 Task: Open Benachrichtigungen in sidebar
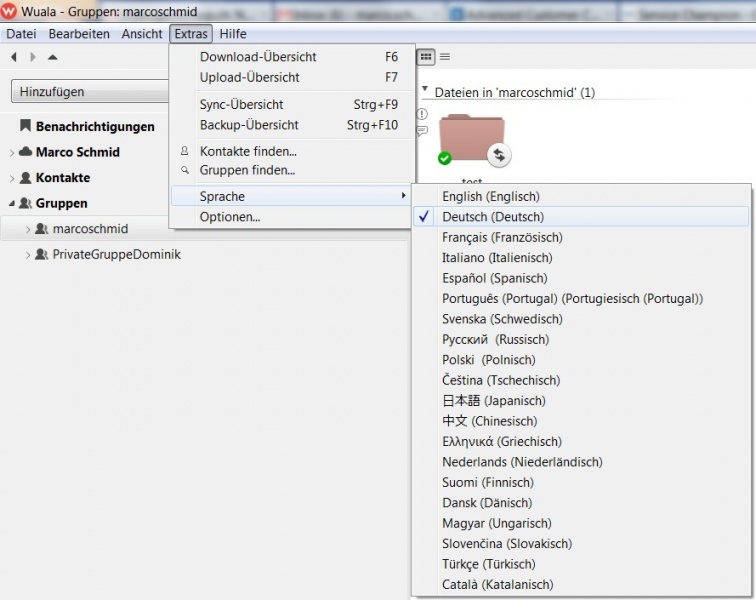pyautogui.click(x=95, y=126)
